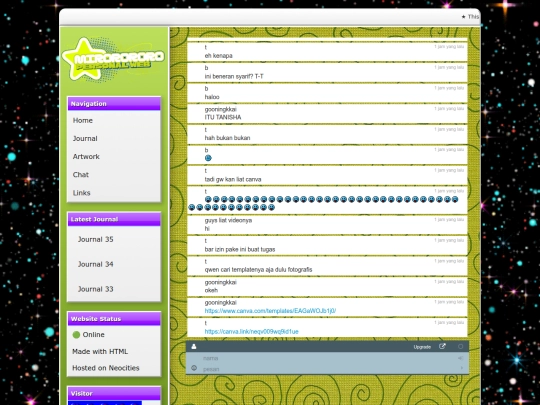This screenshot has height=405, width=540.
Task: Click the circular settings icon in chat header
Action: (460, 346)
